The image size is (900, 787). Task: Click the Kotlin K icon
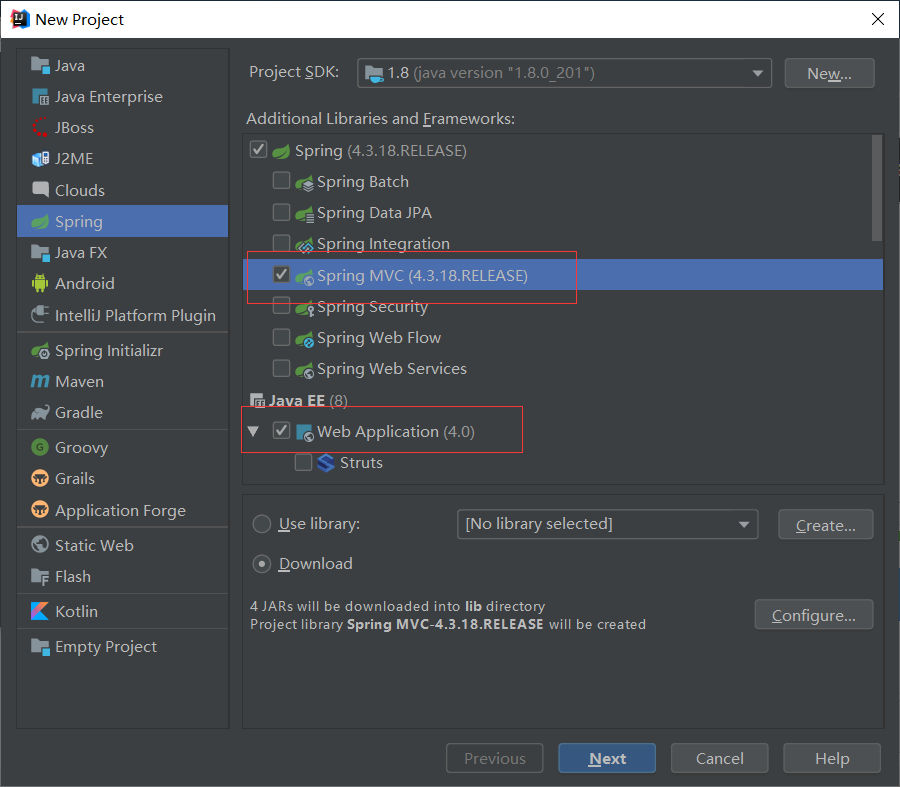40,611
